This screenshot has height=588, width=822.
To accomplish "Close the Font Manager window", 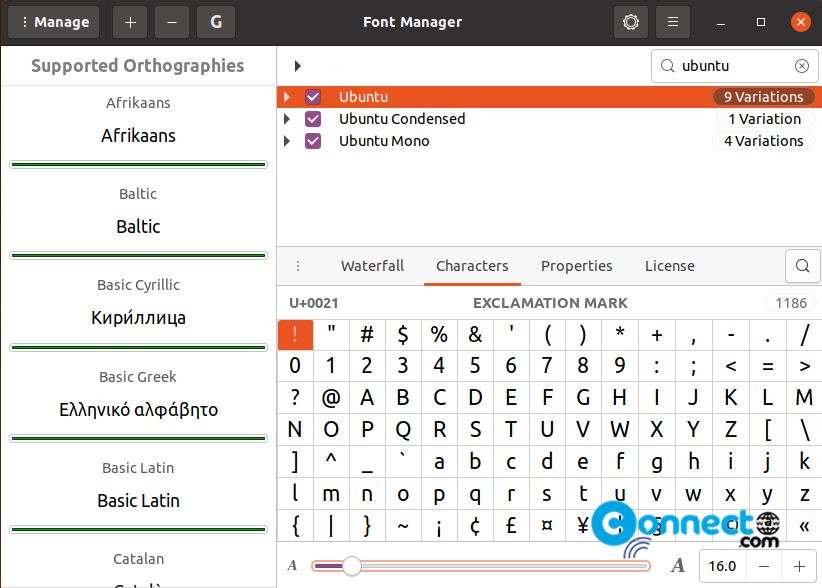I will [x=801, y=22].
